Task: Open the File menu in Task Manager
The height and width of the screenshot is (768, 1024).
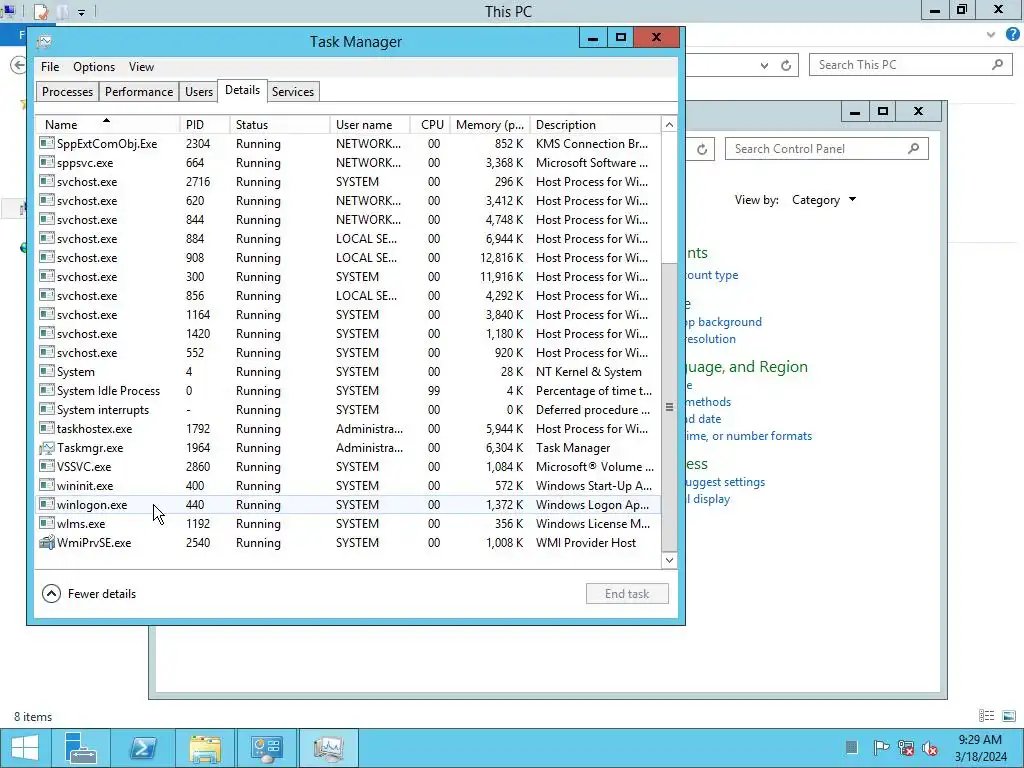Action: [50, 67]
